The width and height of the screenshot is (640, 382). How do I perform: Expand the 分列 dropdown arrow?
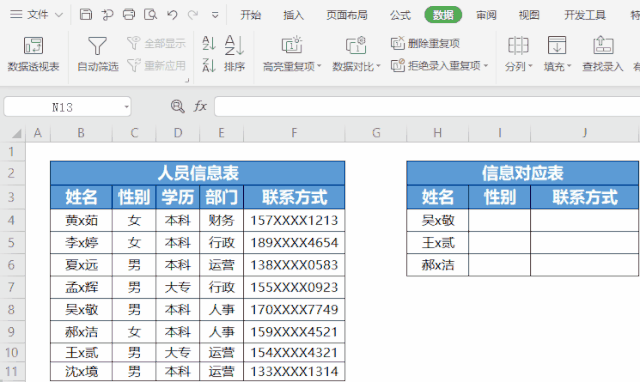[x=530, y=66]
